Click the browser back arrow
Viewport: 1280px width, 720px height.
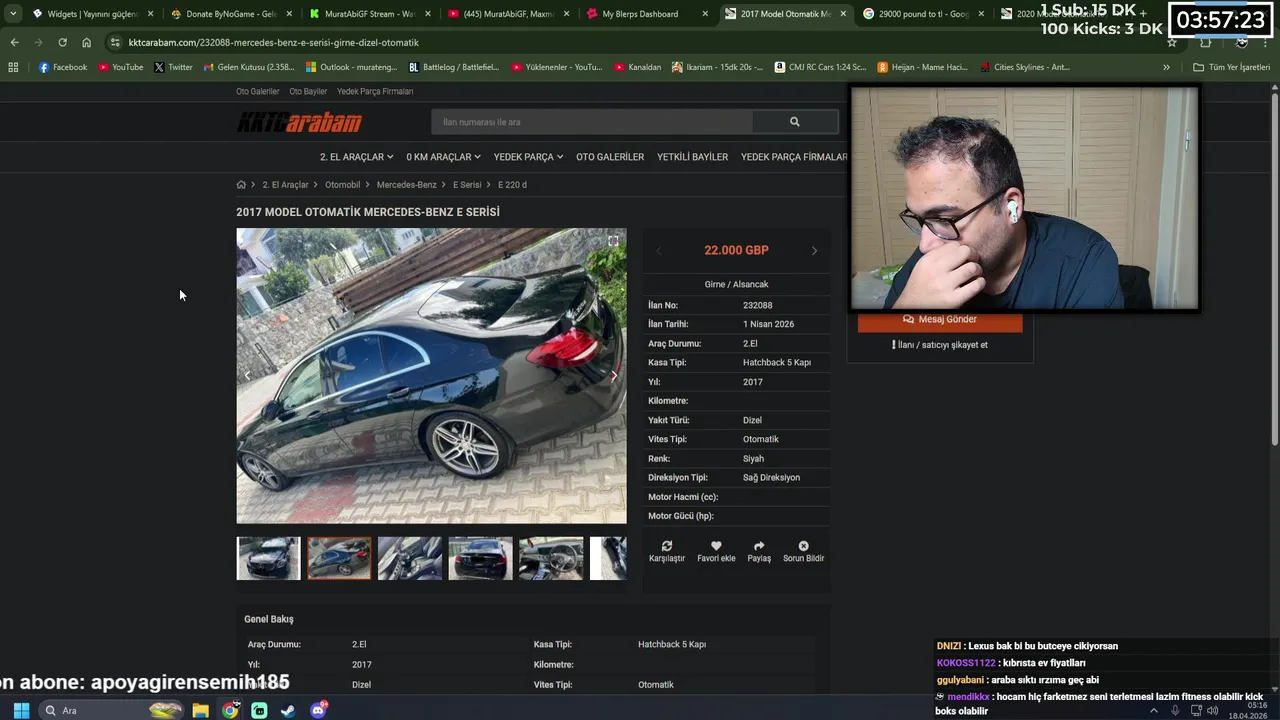point(14,42)
